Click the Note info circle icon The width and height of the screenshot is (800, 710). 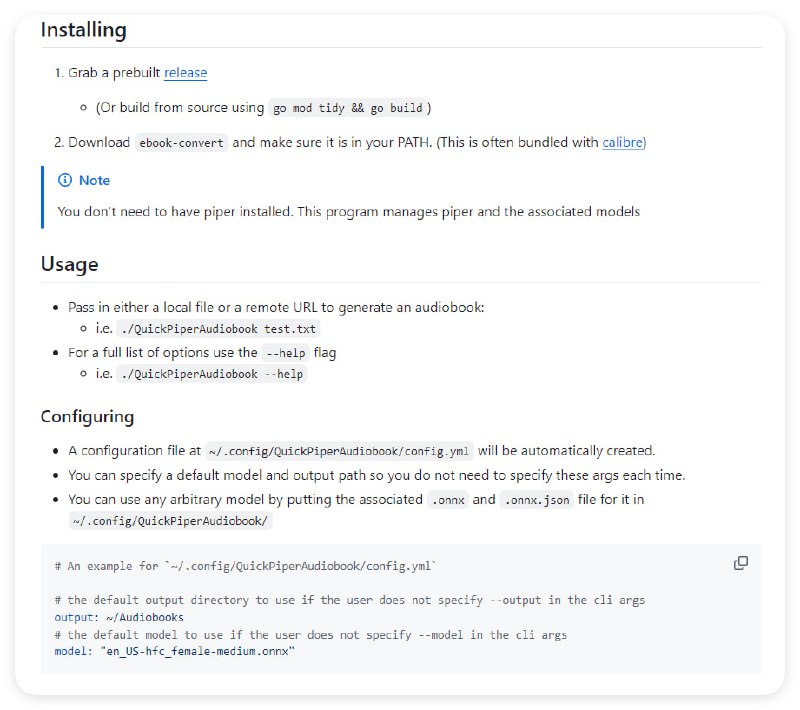click(65, 181)
